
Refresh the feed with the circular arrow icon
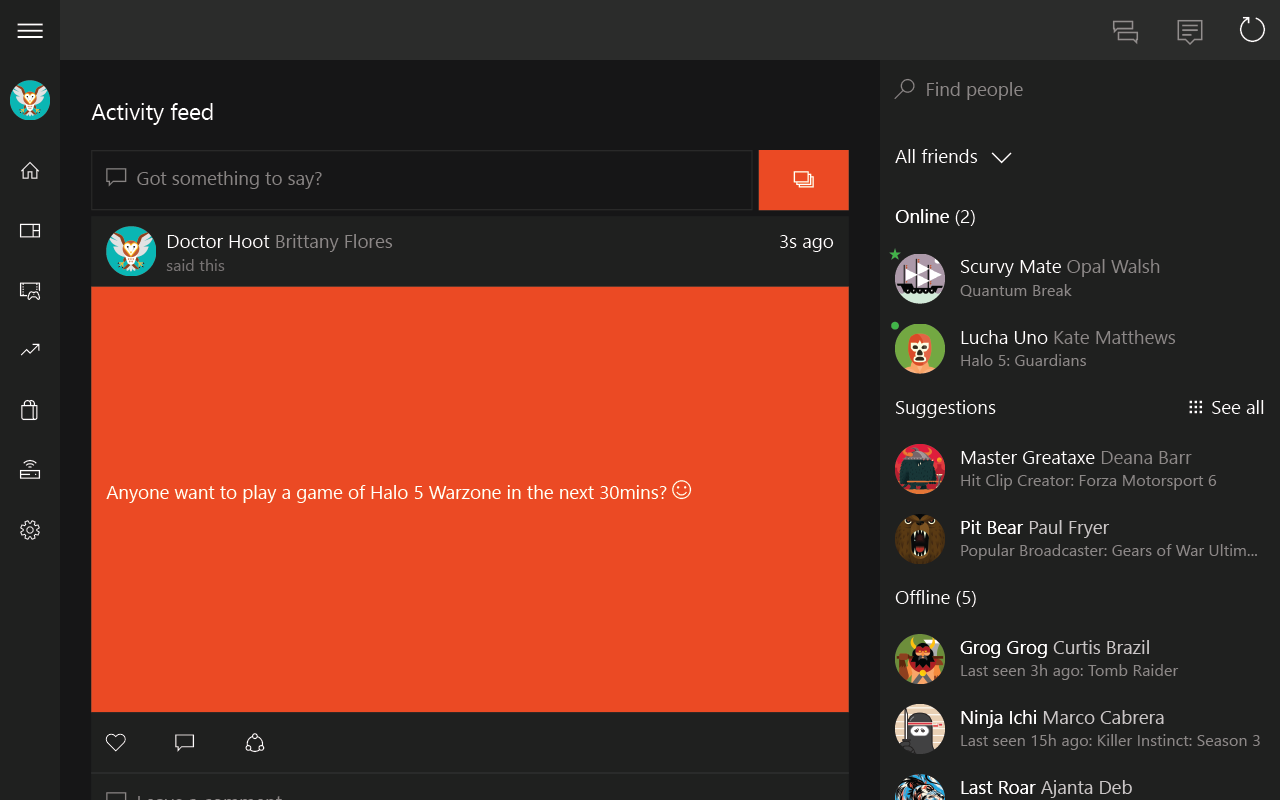click(x=1251, y=29)
